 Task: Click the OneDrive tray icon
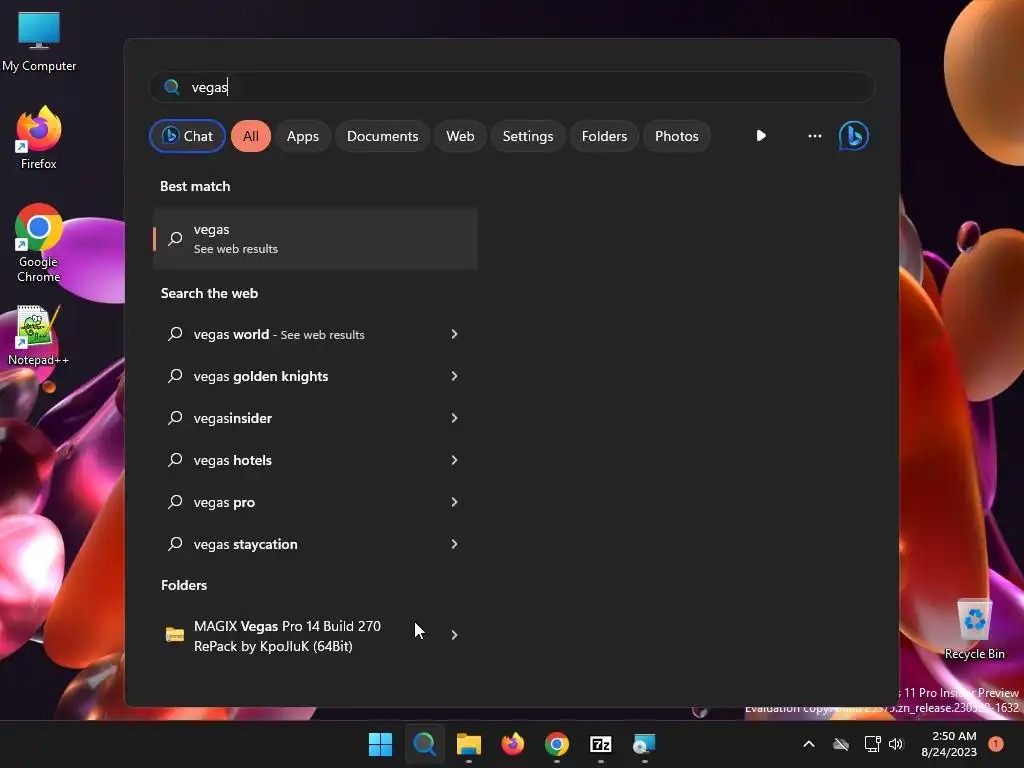coord(841,744)
